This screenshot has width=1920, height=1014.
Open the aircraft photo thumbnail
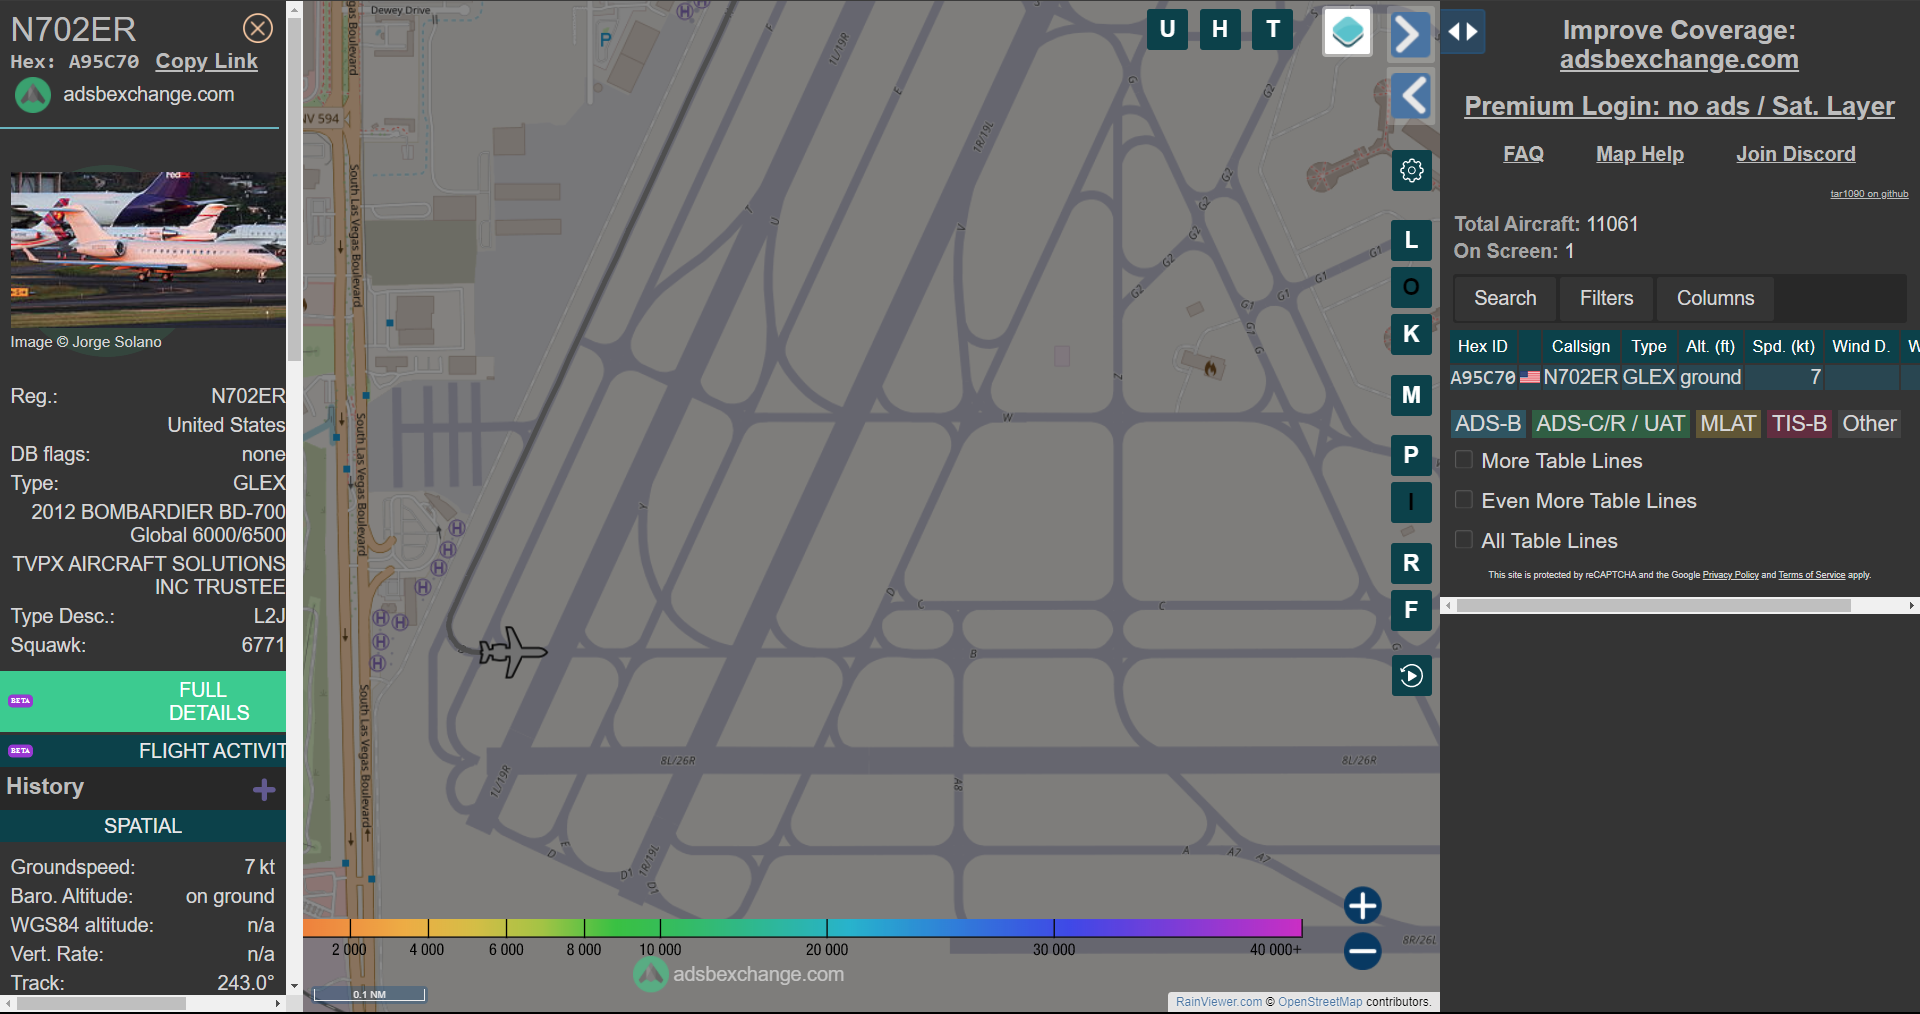(x=148, y=248)
